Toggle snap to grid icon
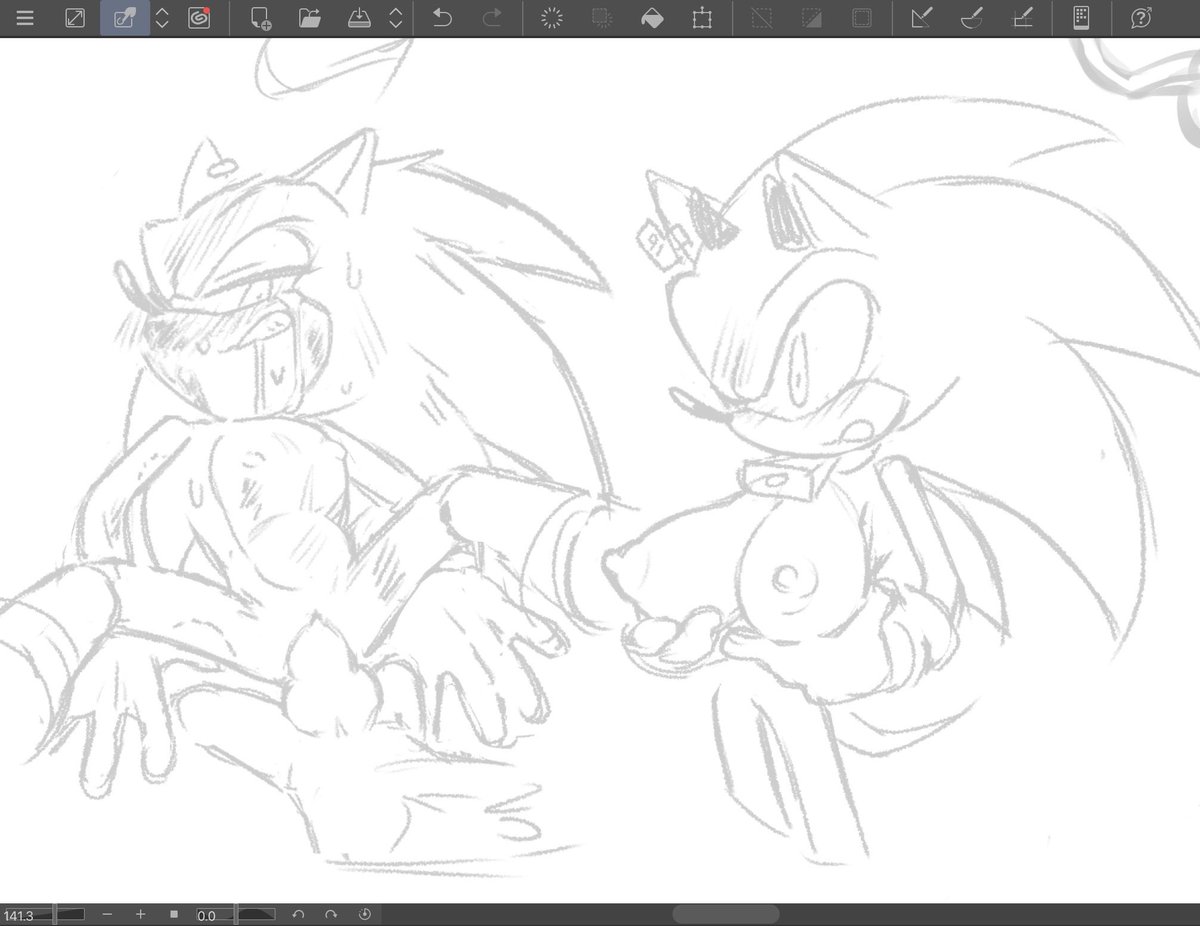The width and height of the screenshot is (1200, 926). [x=1022, y=18]
